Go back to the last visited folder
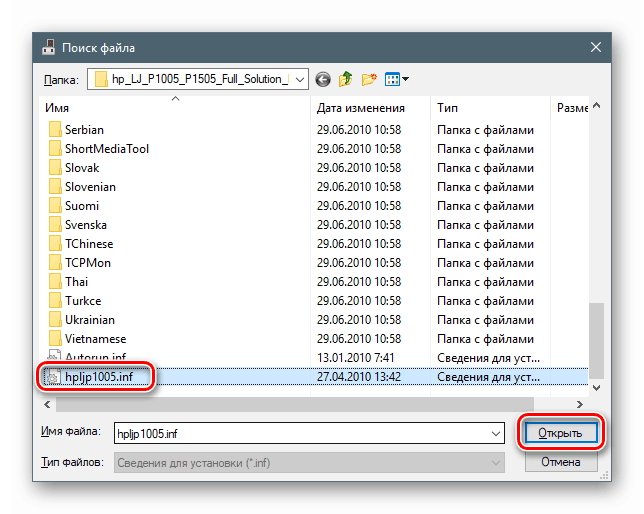The image size is (644, 514). [x=323, y=79]
